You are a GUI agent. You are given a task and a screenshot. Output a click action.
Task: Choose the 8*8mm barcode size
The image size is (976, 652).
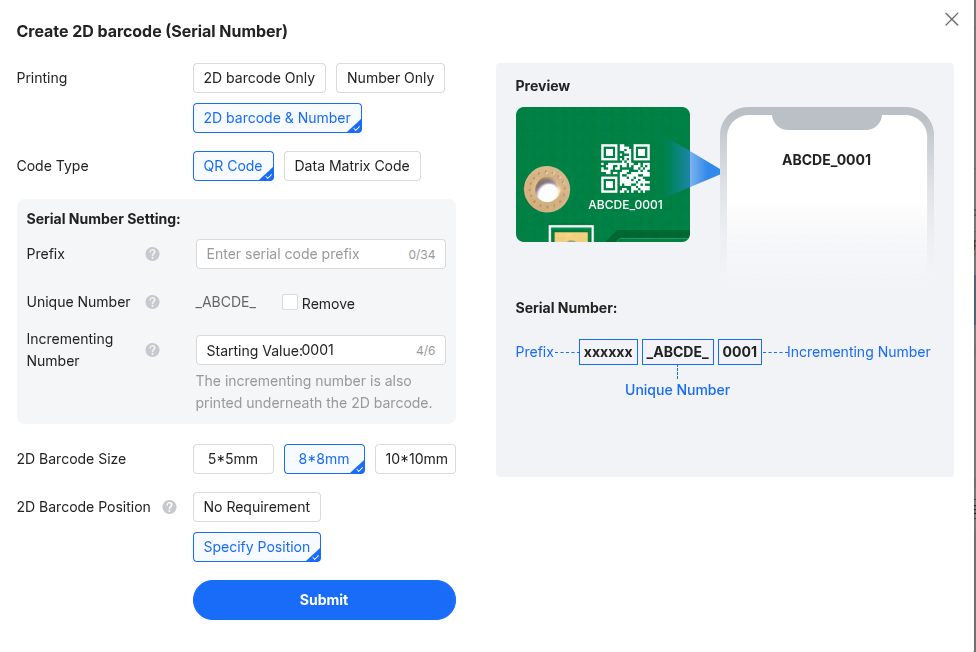[324, 459]
